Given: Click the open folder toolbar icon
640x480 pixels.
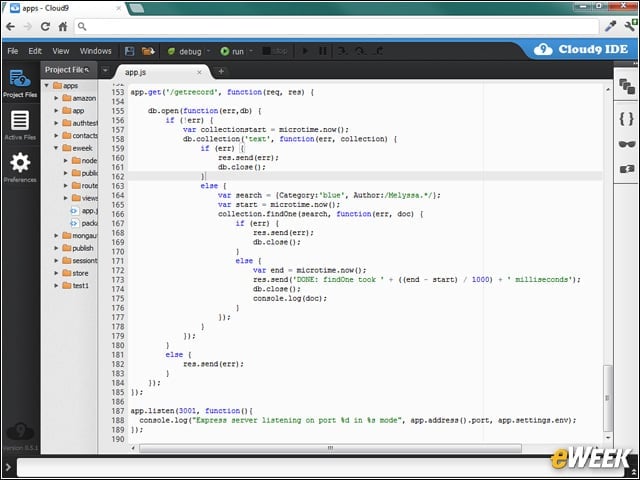Looking at the screenshot, I should (x=148, y=51).
